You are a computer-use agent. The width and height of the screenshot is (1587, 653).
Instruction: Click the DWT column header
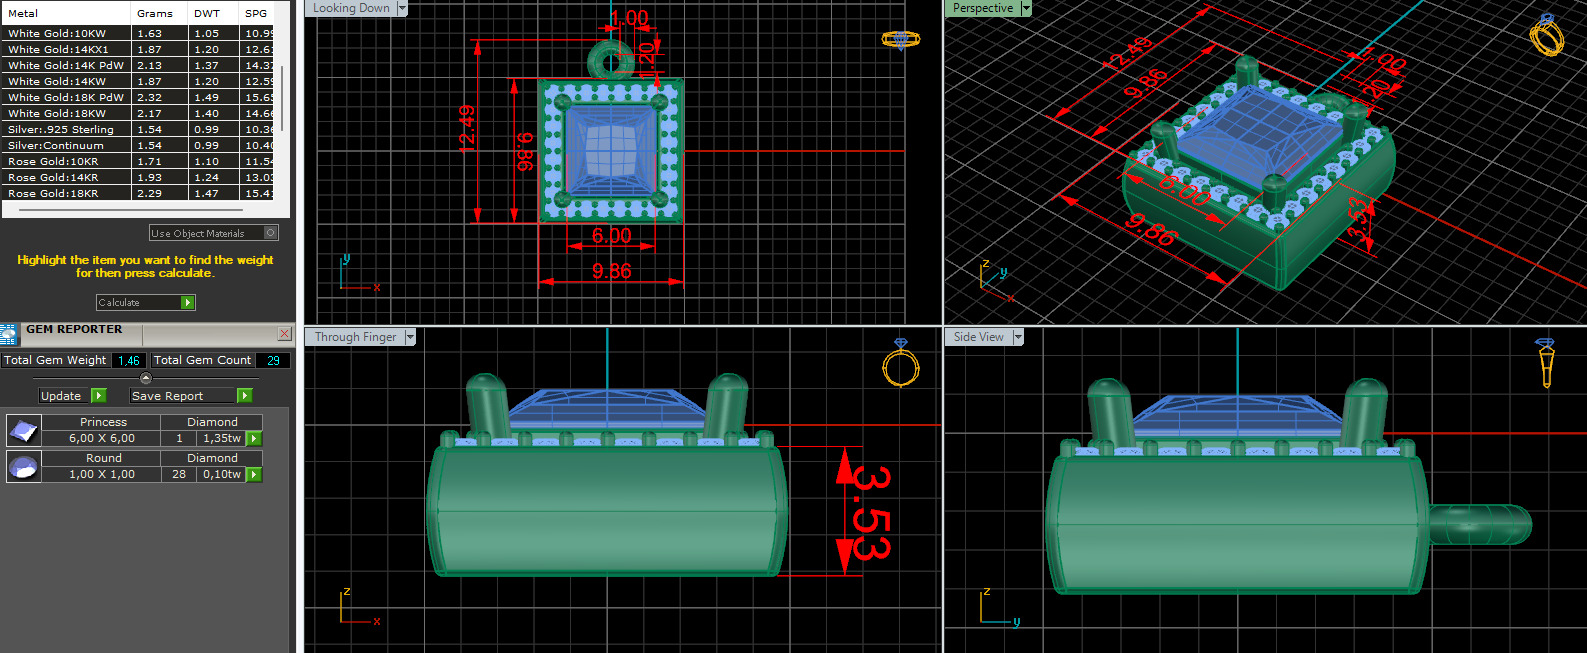[214, 13]
